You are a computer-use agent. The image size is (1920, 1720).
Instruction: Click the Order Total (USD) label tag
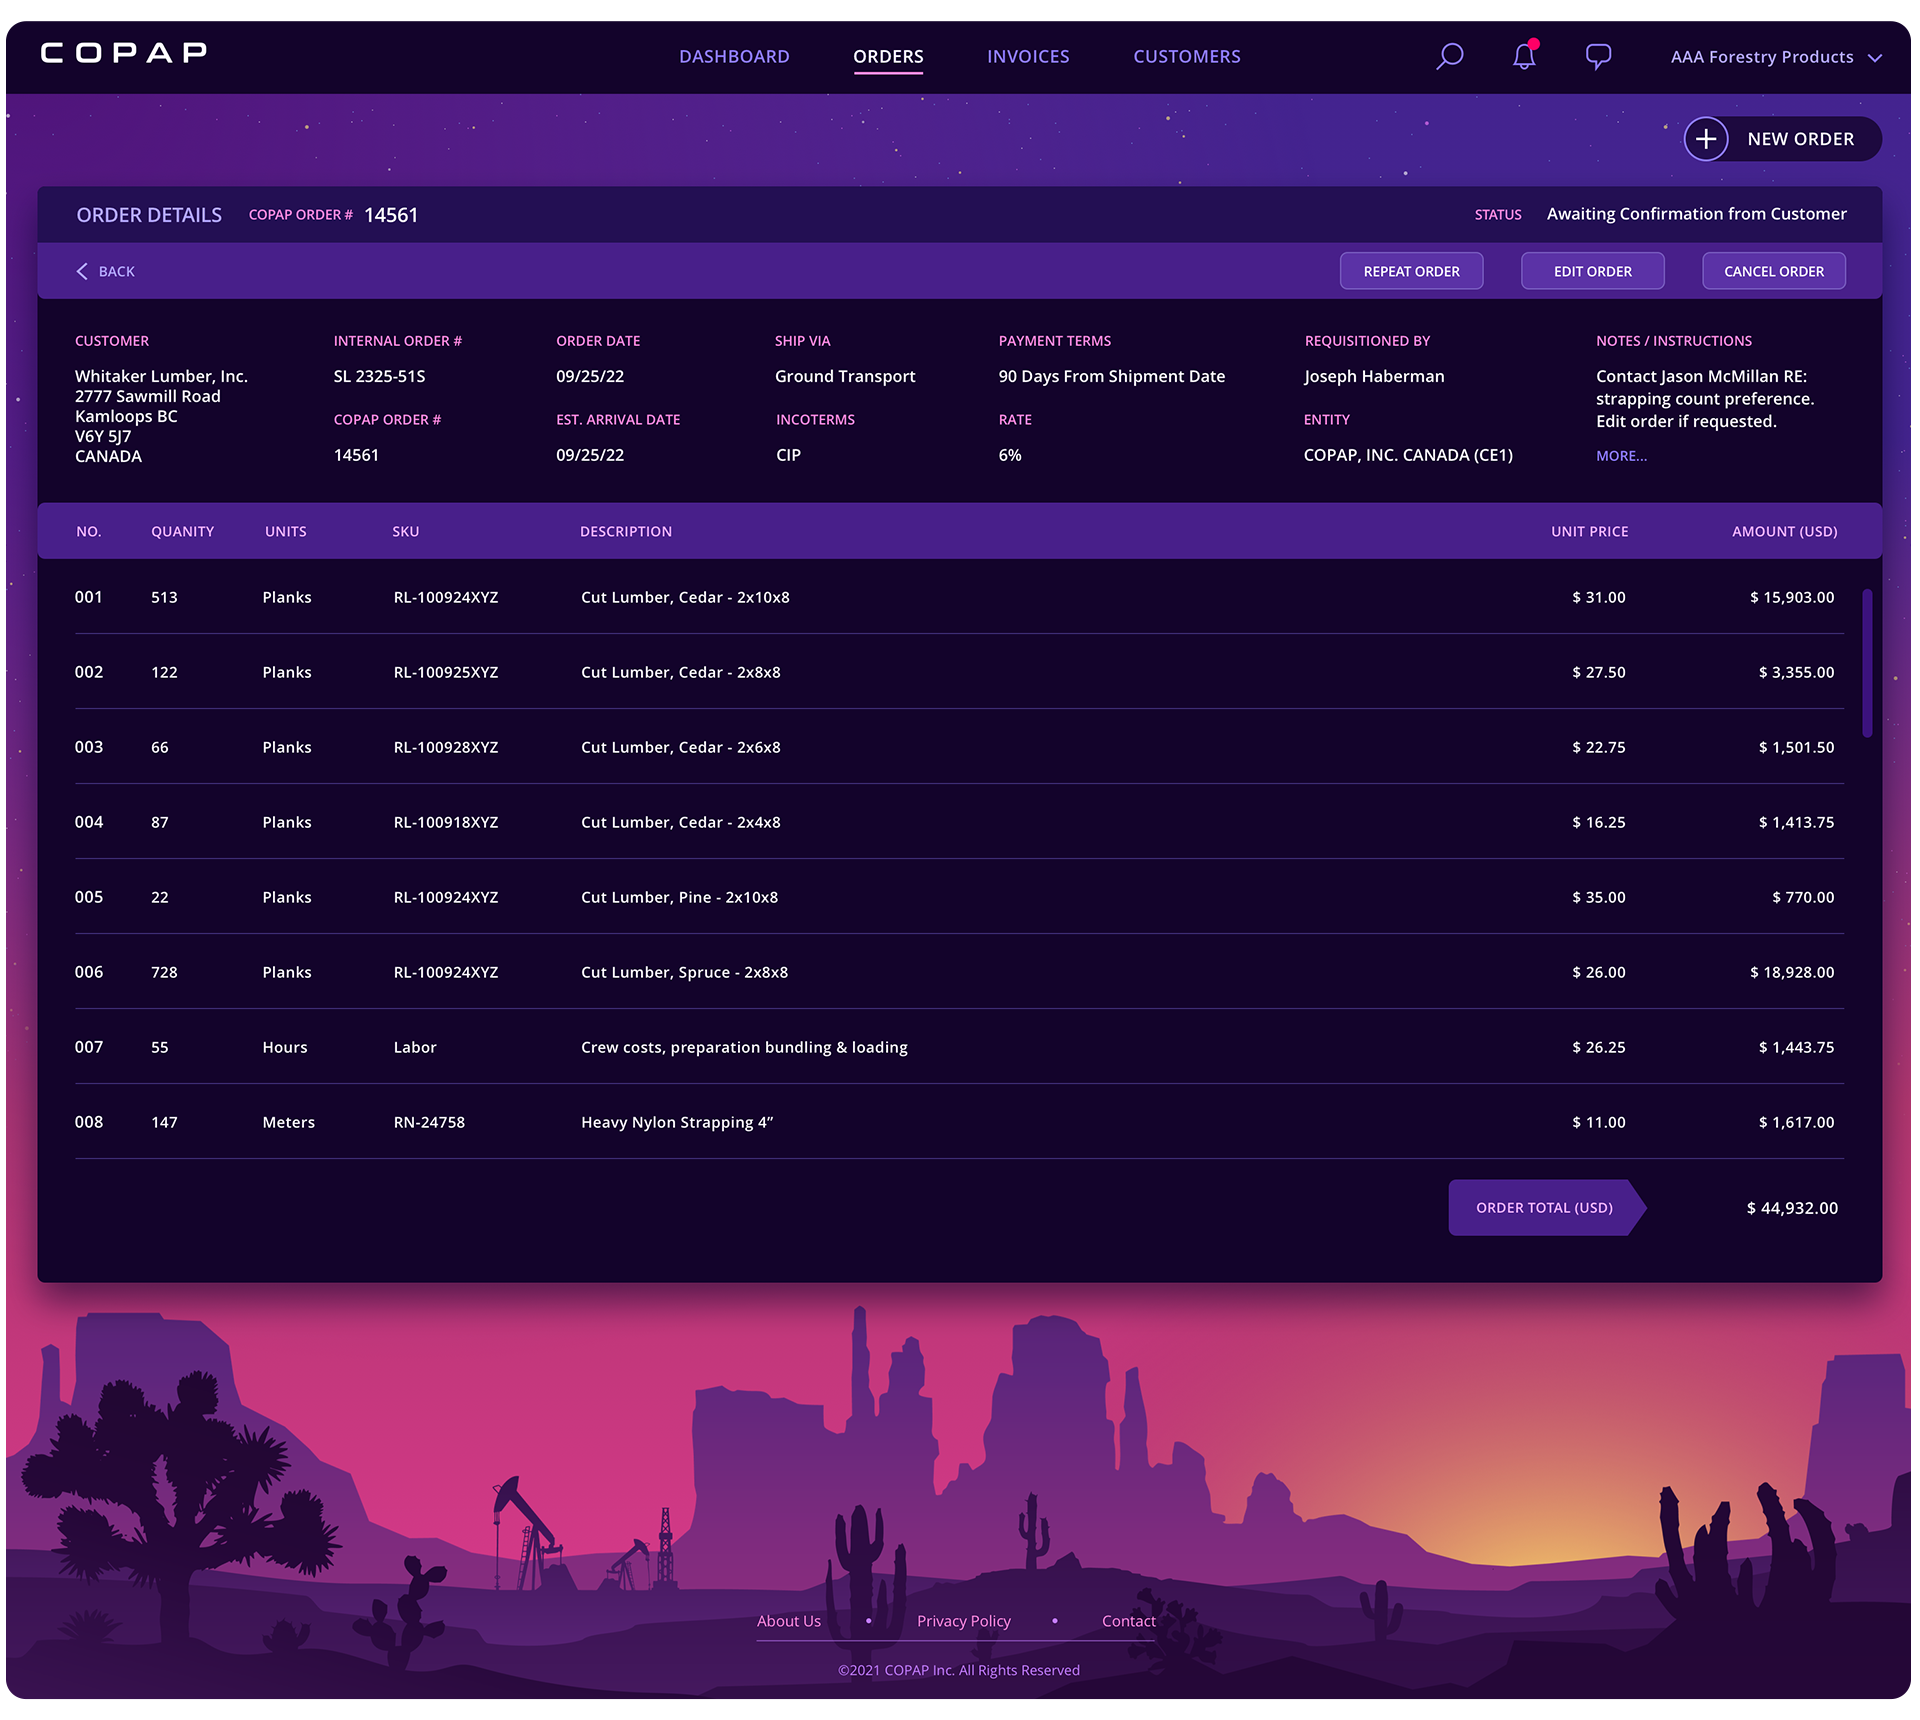coord(1545,1208)
